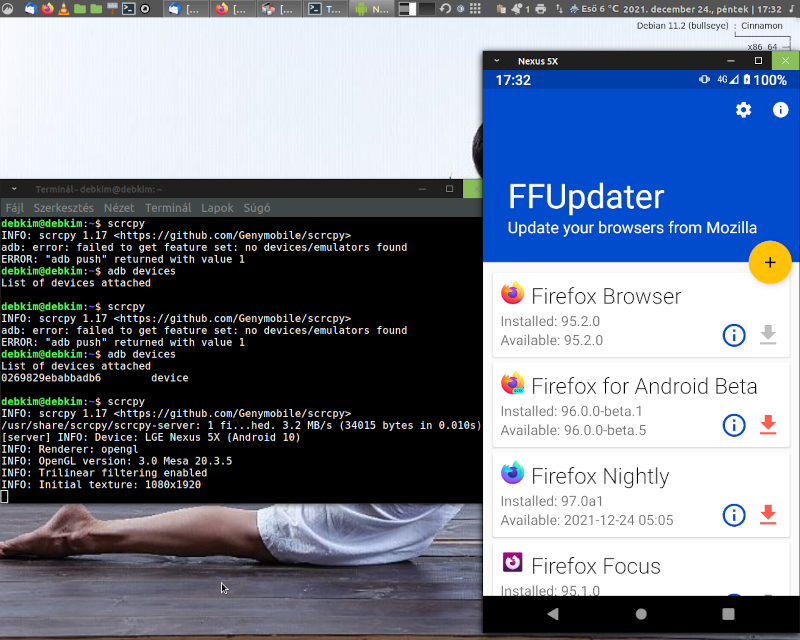Show info for Firefox Browser
Screen dimensions: 800x640
coord(734,335)
